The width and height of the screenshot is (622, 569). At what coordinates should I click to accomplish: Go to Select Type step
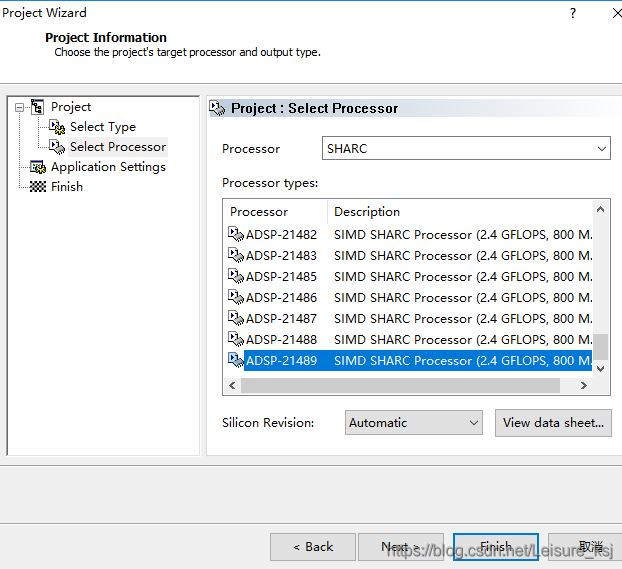103,127
